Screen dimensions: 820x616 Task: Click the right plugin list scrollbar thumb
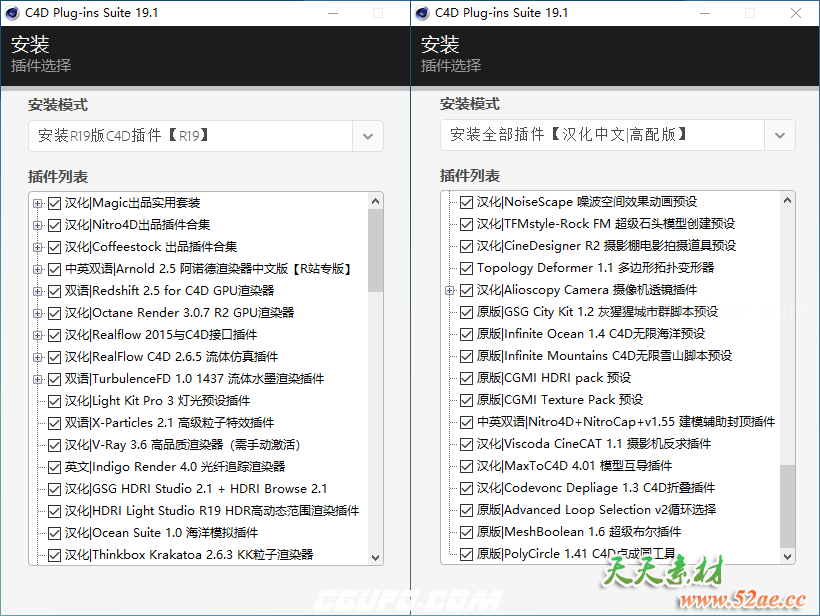tap(788, 506)
